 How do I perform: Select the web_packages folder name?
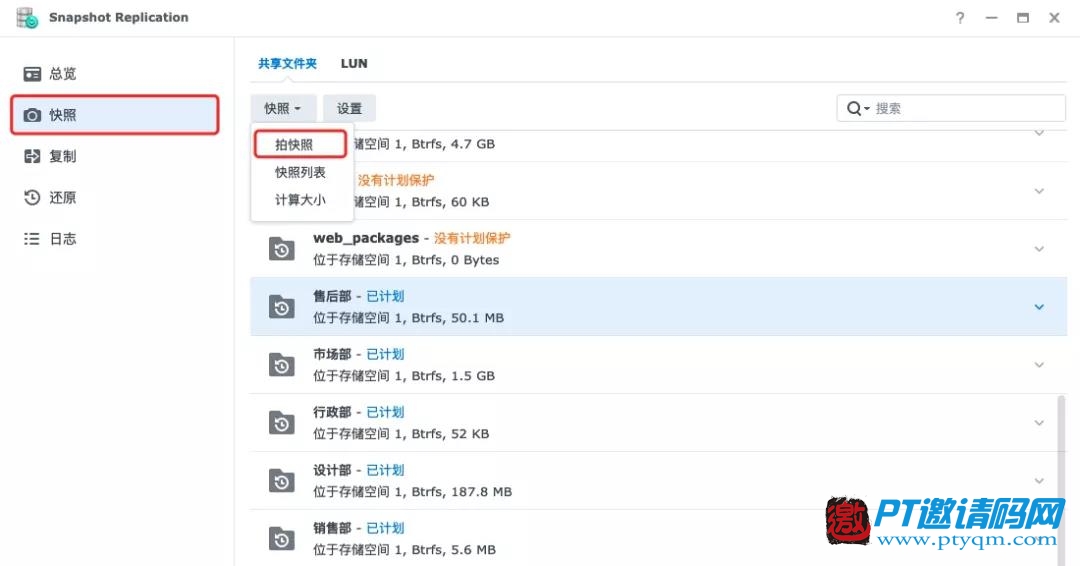(366, 238)
